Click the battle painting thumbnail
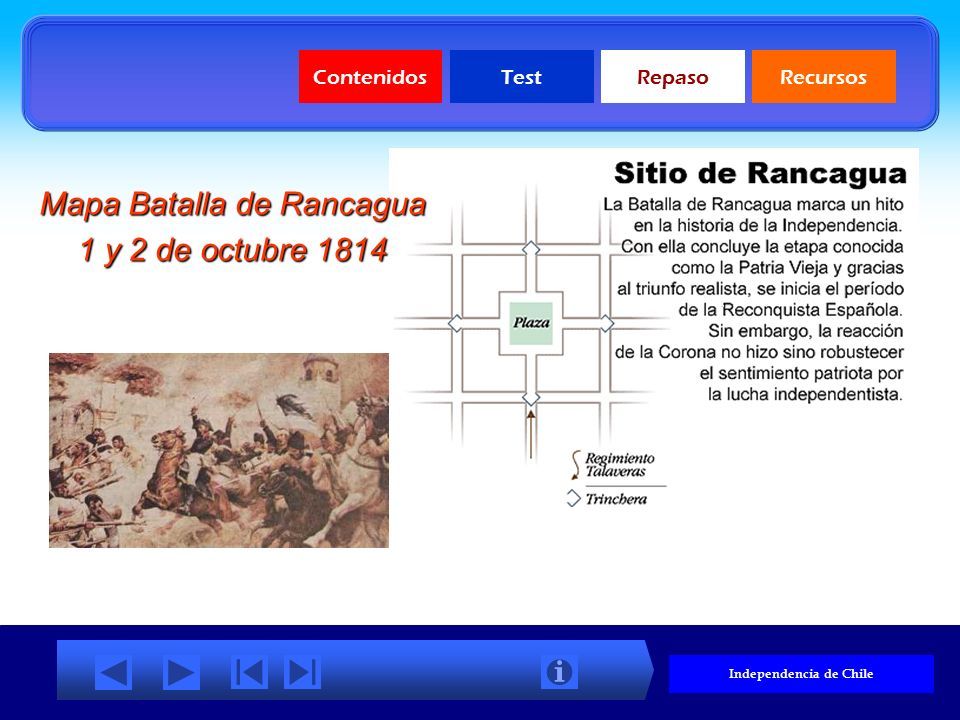Screen dimensions: 960x720 [x=219, y=450]
